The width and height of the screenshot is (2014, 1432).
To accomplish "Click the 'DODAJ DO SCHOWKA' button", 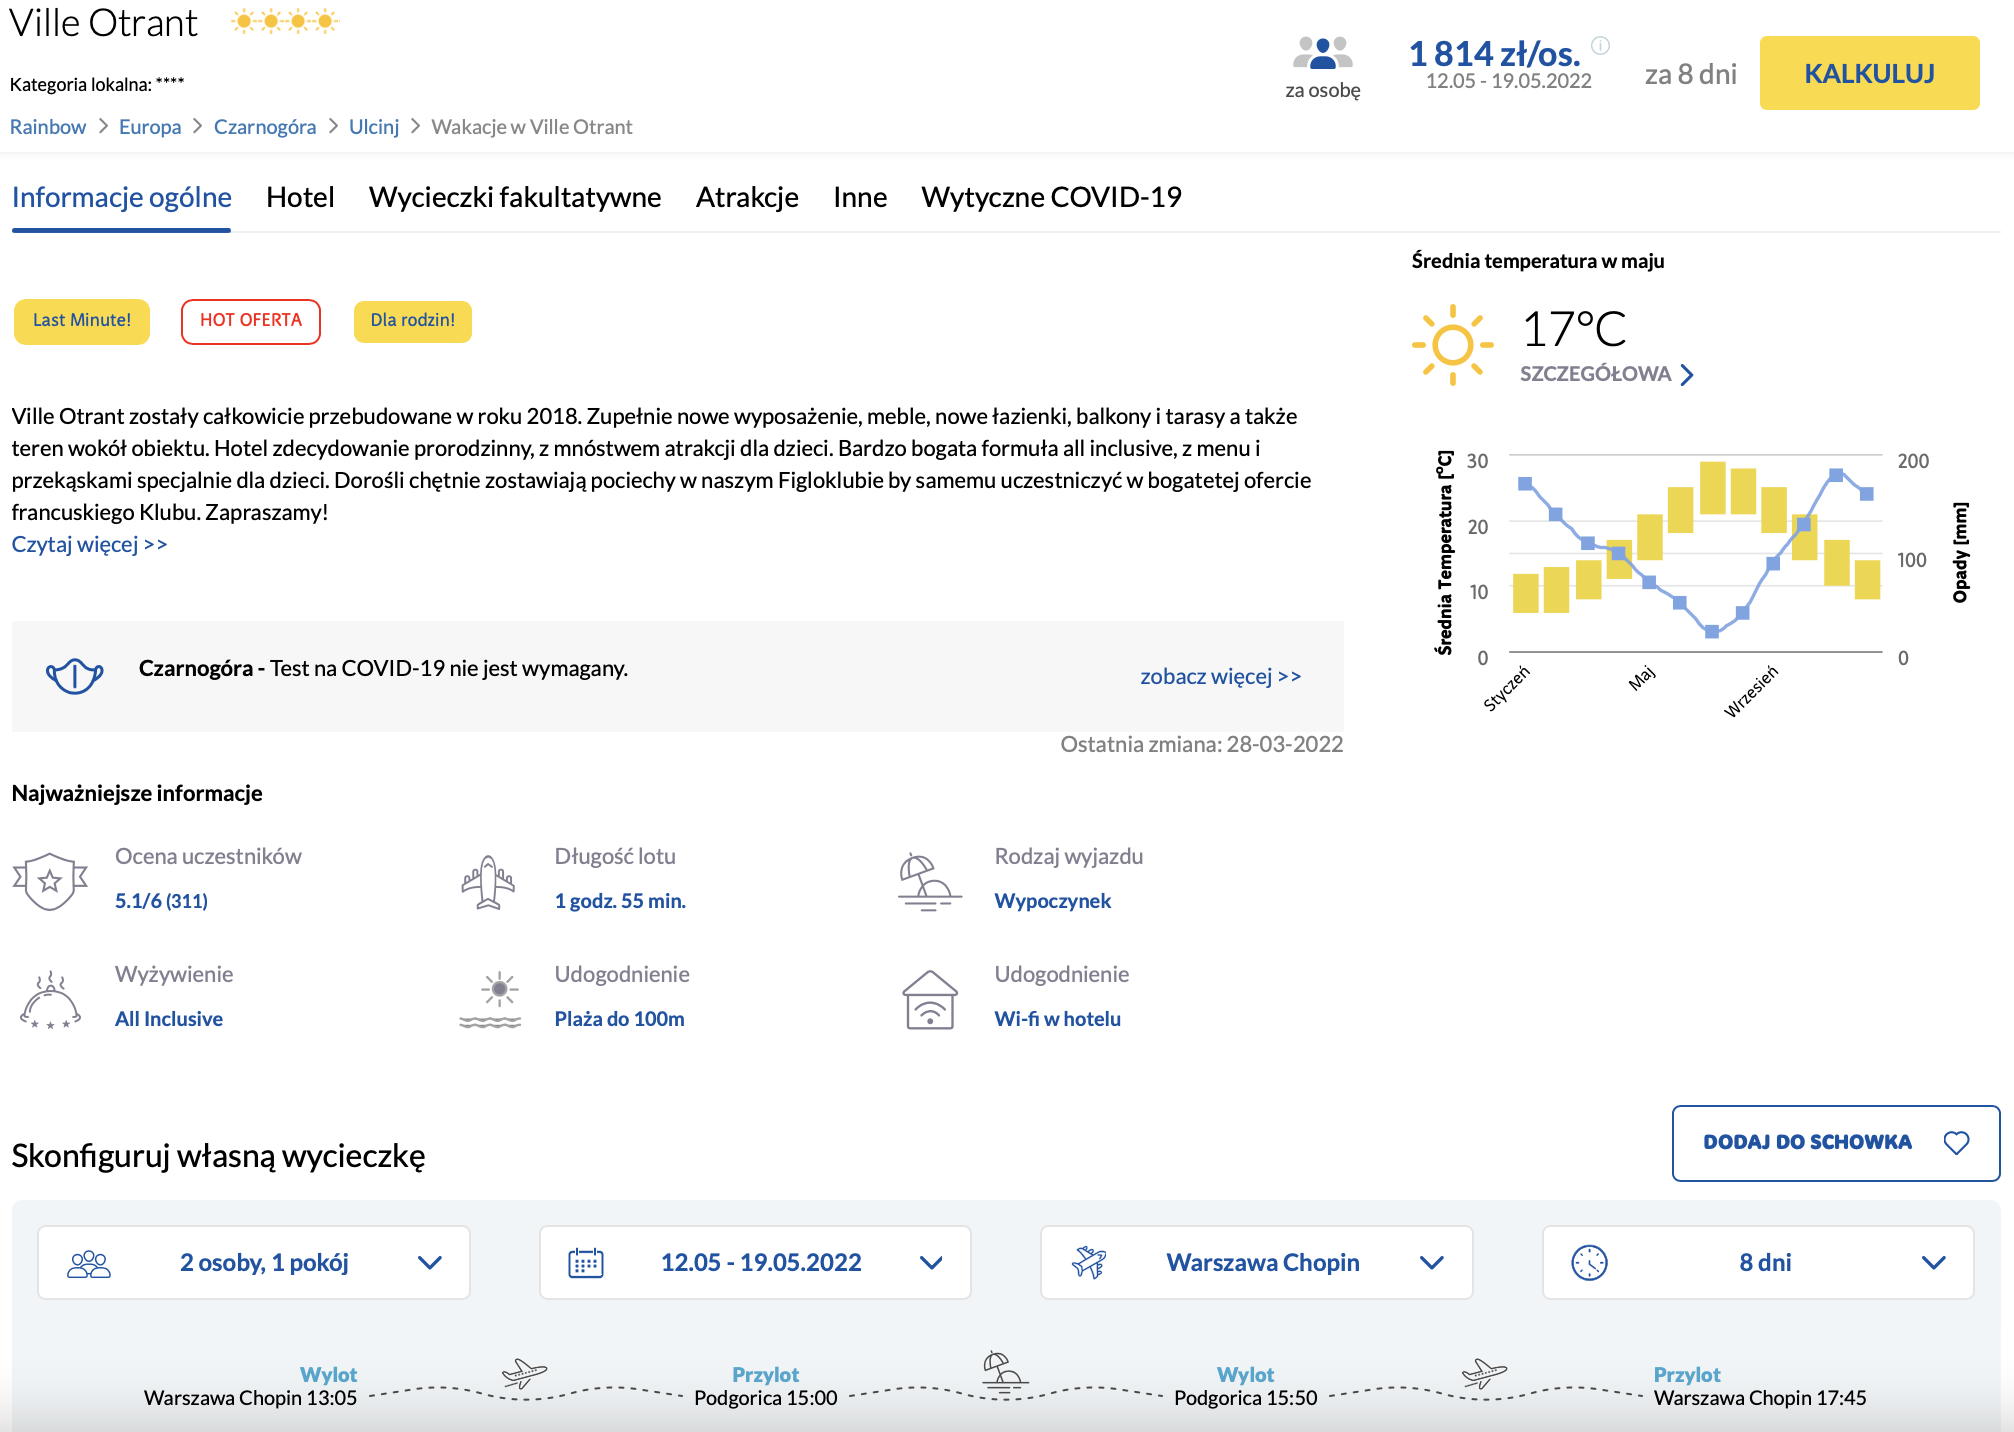I will [1836, 1143].
